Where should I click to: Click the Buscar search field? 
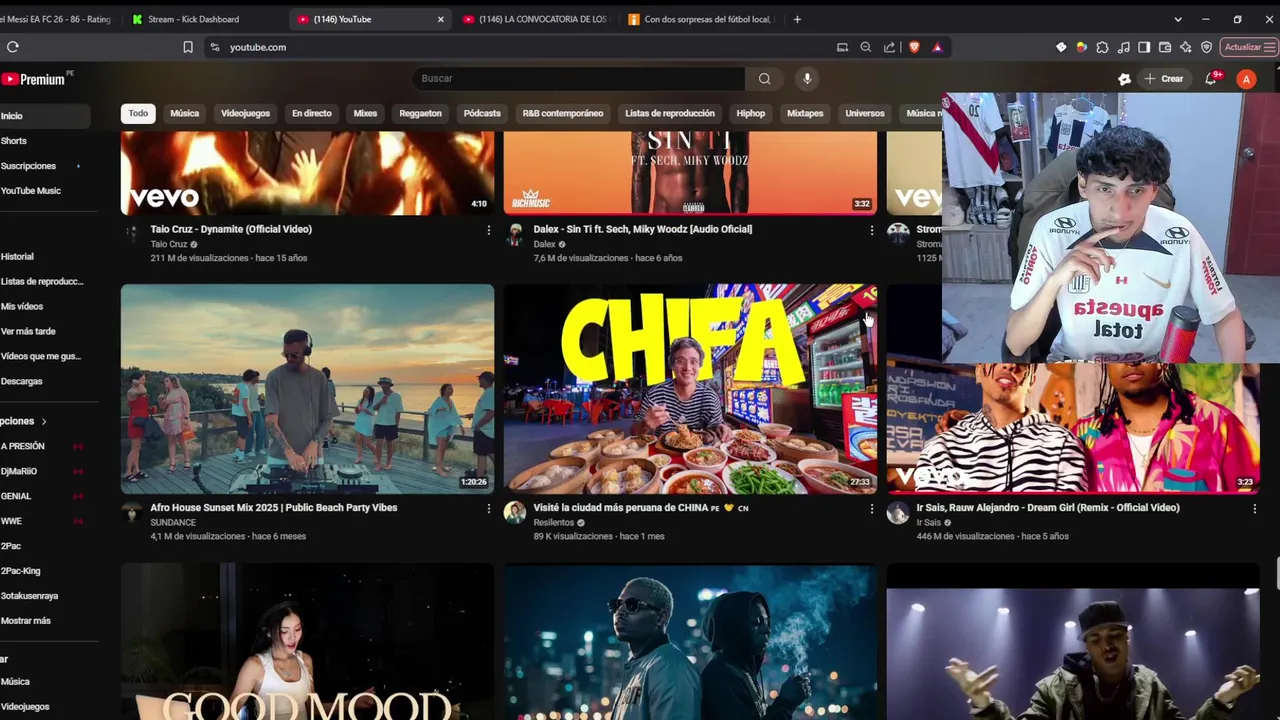[x=578, y=78]
